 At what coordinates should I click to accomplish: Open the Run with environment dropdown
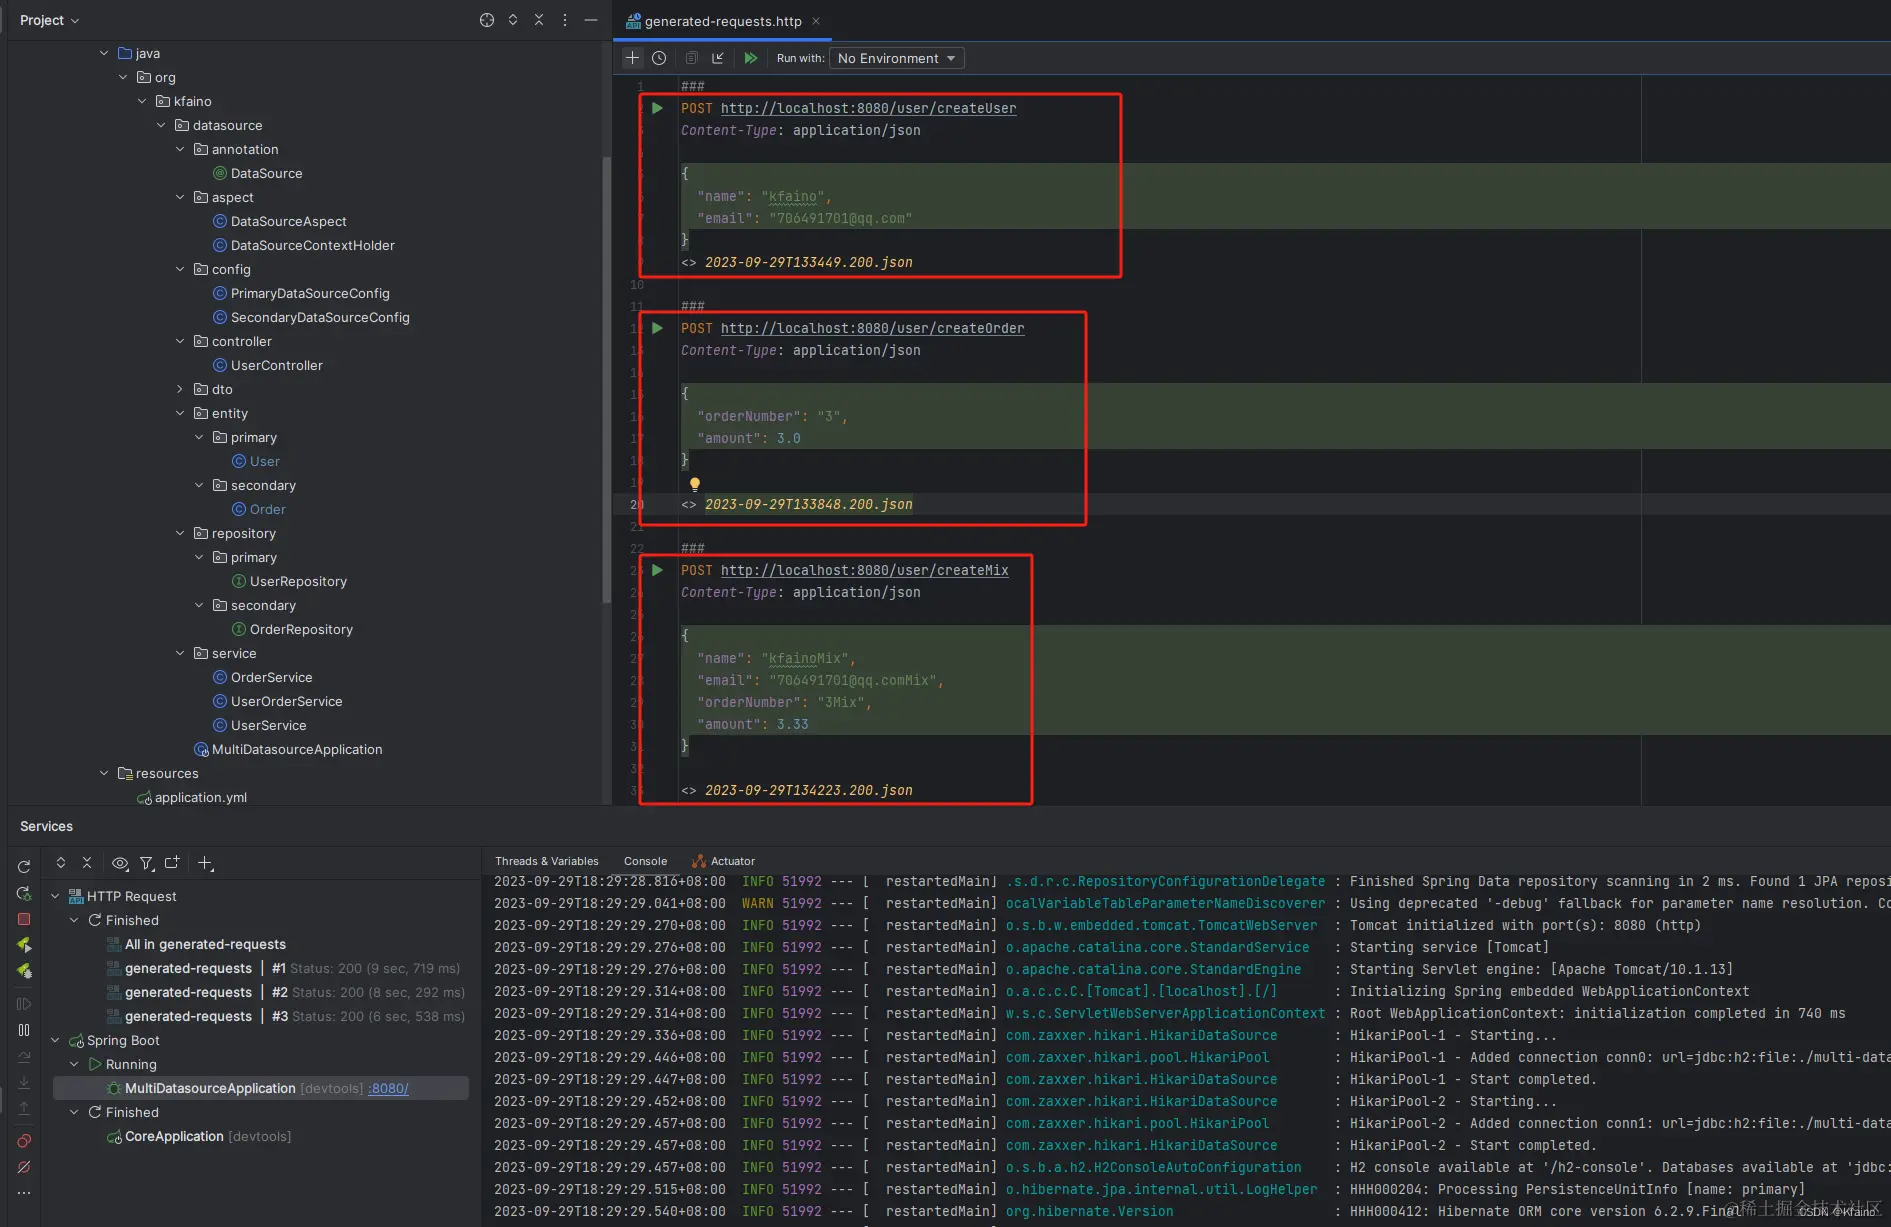tap(897, 58)
